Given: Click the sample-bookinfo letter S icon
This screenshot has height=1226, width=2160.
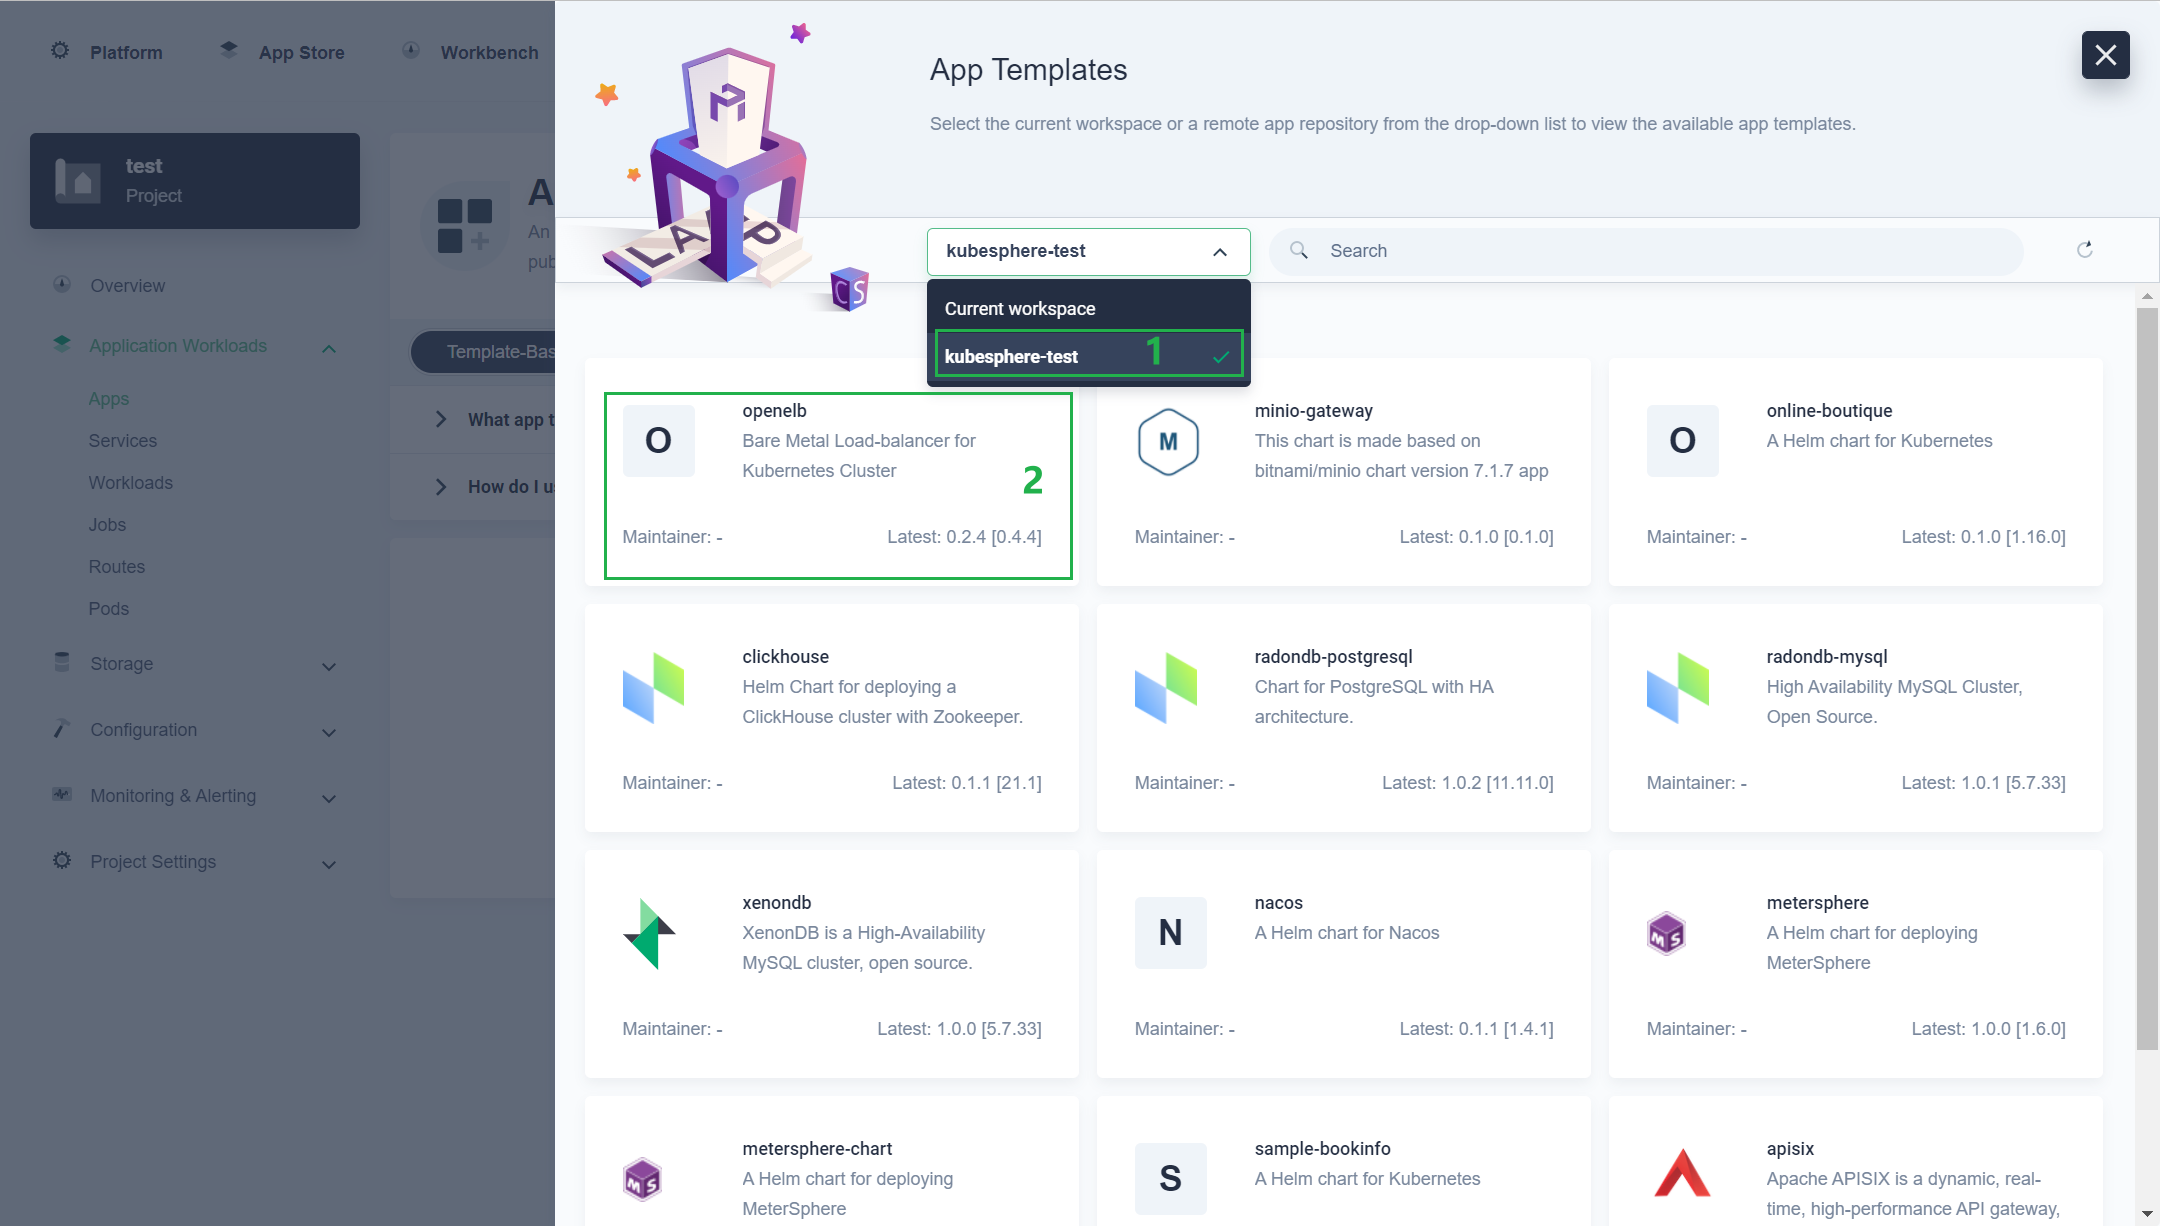Looking at the screenshot, I should [1170, 1178].
